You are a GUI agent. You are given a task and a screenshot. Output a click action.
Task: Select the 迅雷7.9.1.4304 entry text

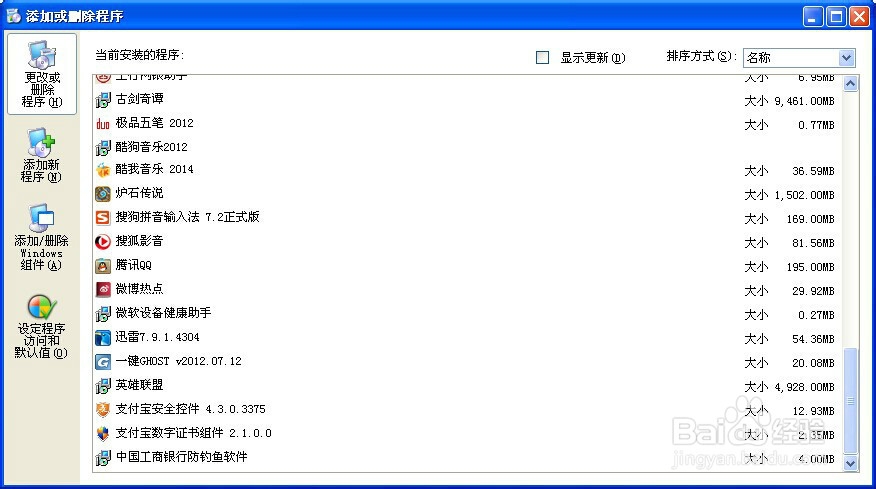click(158, 337)
